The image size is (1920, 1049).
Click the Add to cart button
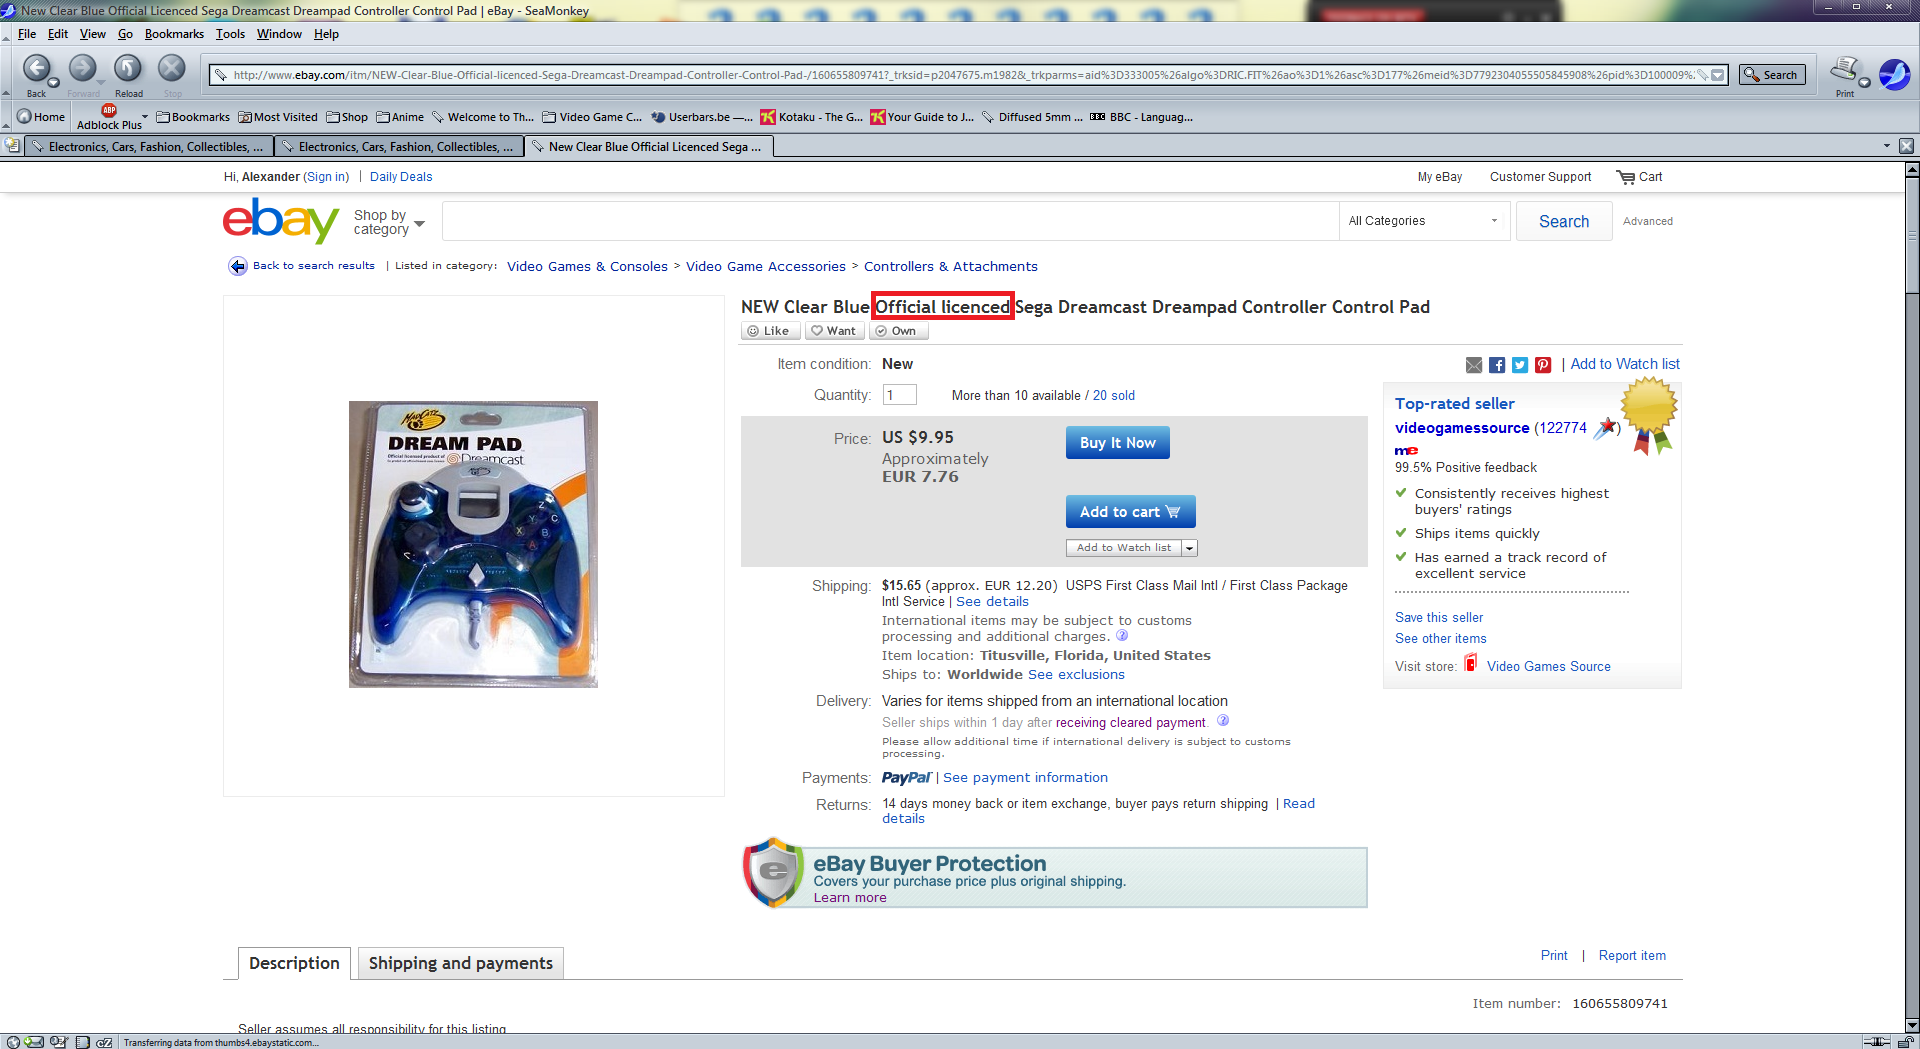(x=1130, y=512)
